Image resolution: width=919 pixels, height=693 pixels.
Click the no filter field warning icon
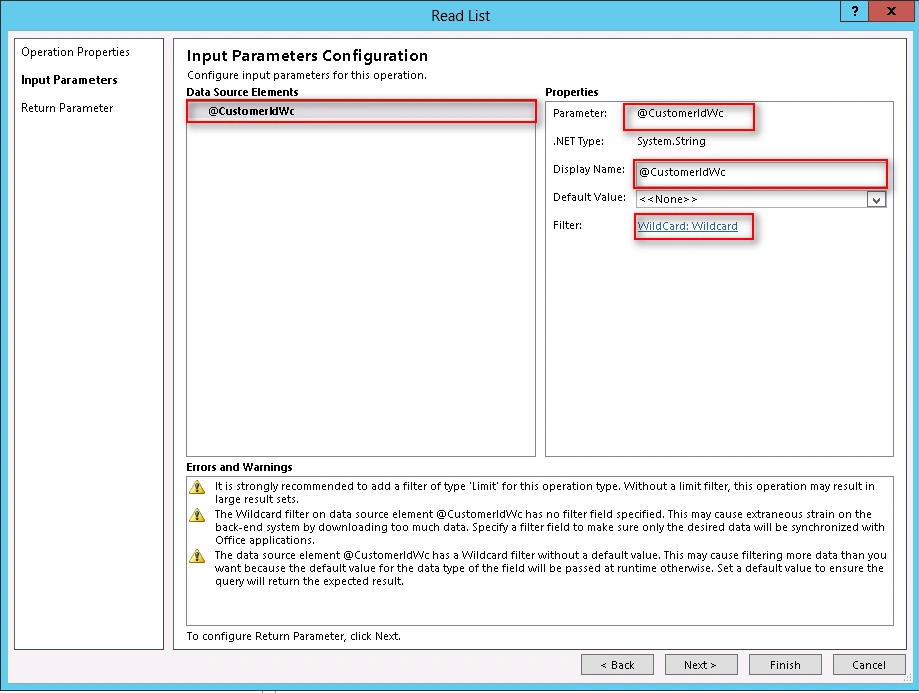[198, 515]
